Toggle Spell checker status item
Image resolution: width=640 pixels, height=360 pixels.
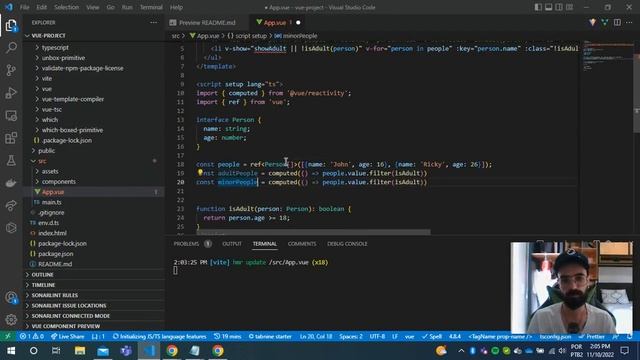point(432,337)
